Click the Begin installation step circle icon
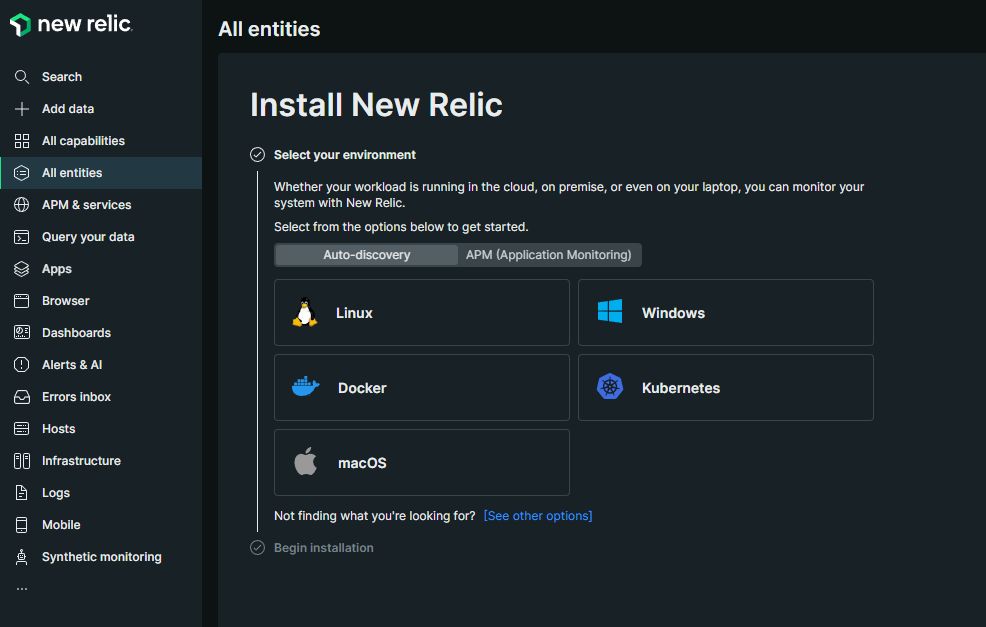The height and width of the screenshot is (627, 986). (x=257, y=548)
